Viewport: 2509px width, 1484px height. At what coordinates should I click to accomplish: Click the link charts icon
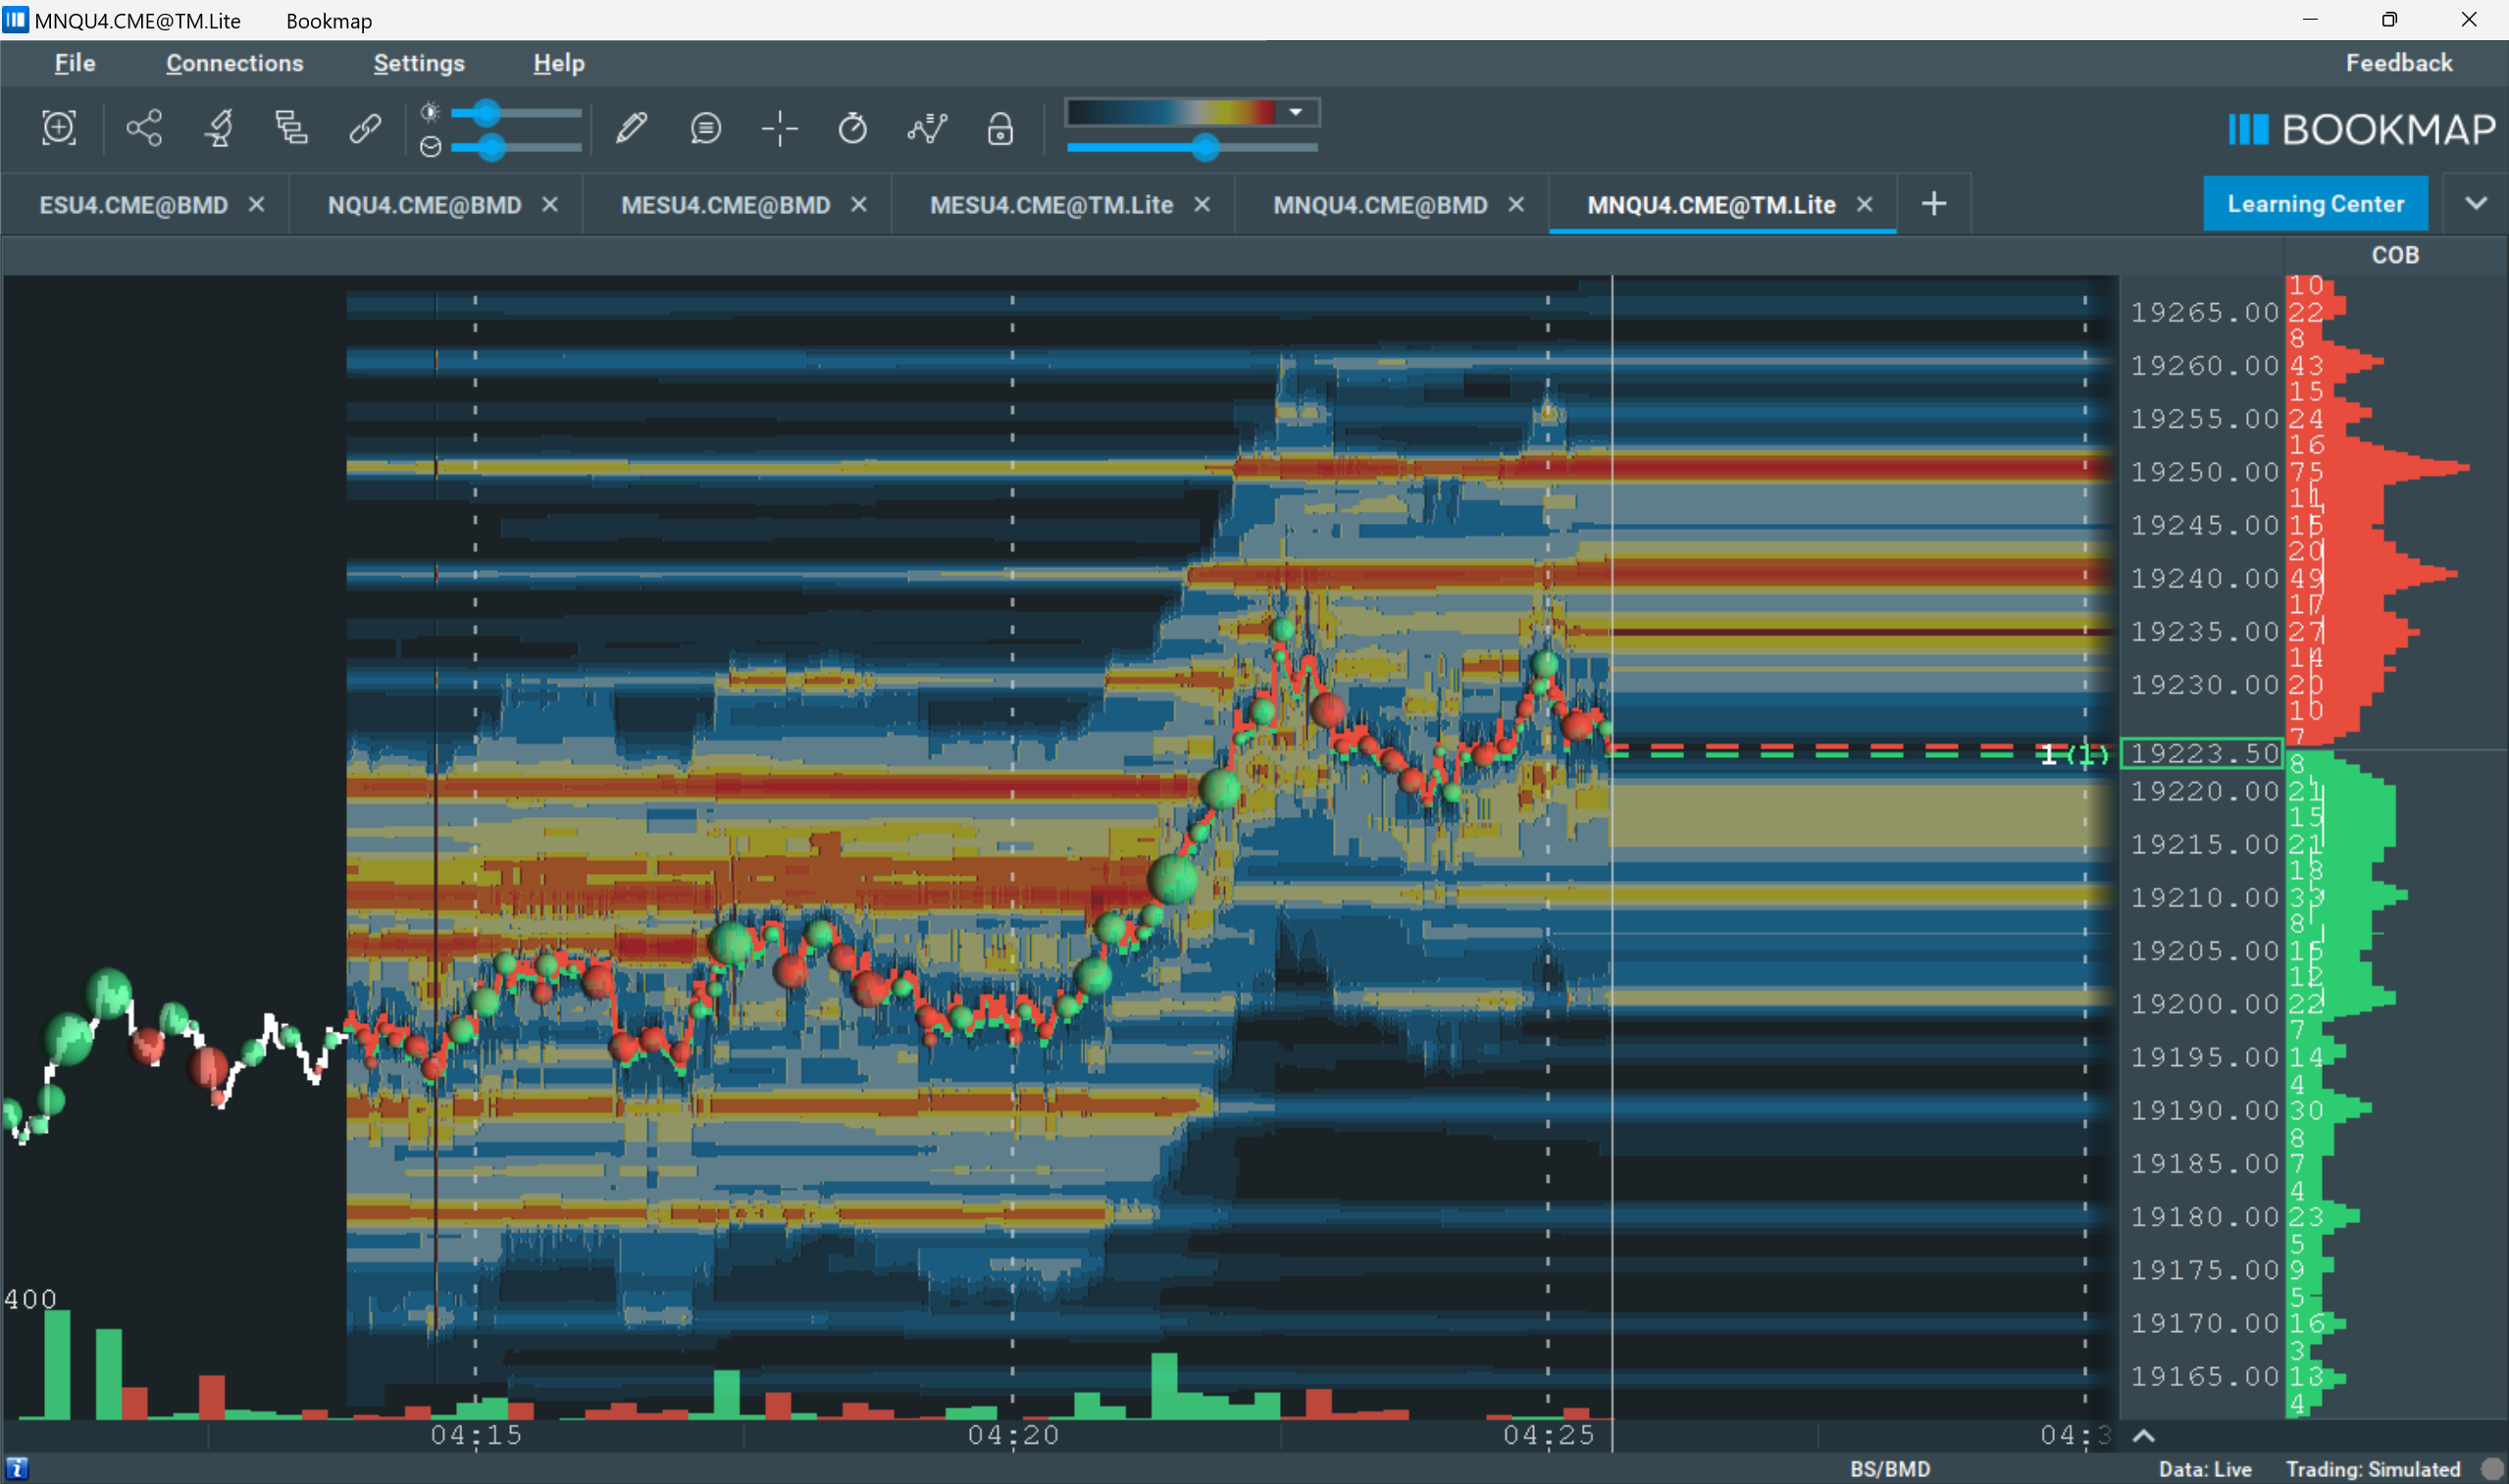(365, 128)
